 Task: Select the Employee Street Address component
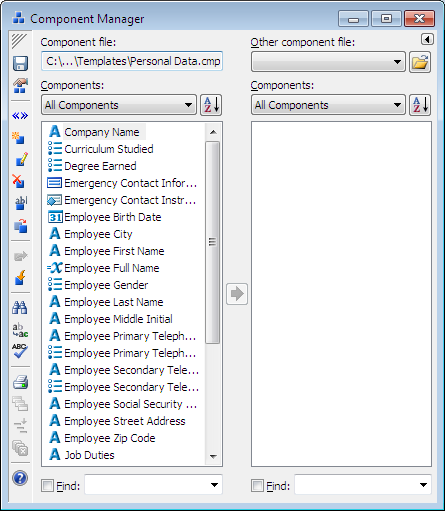click(117, 421)
